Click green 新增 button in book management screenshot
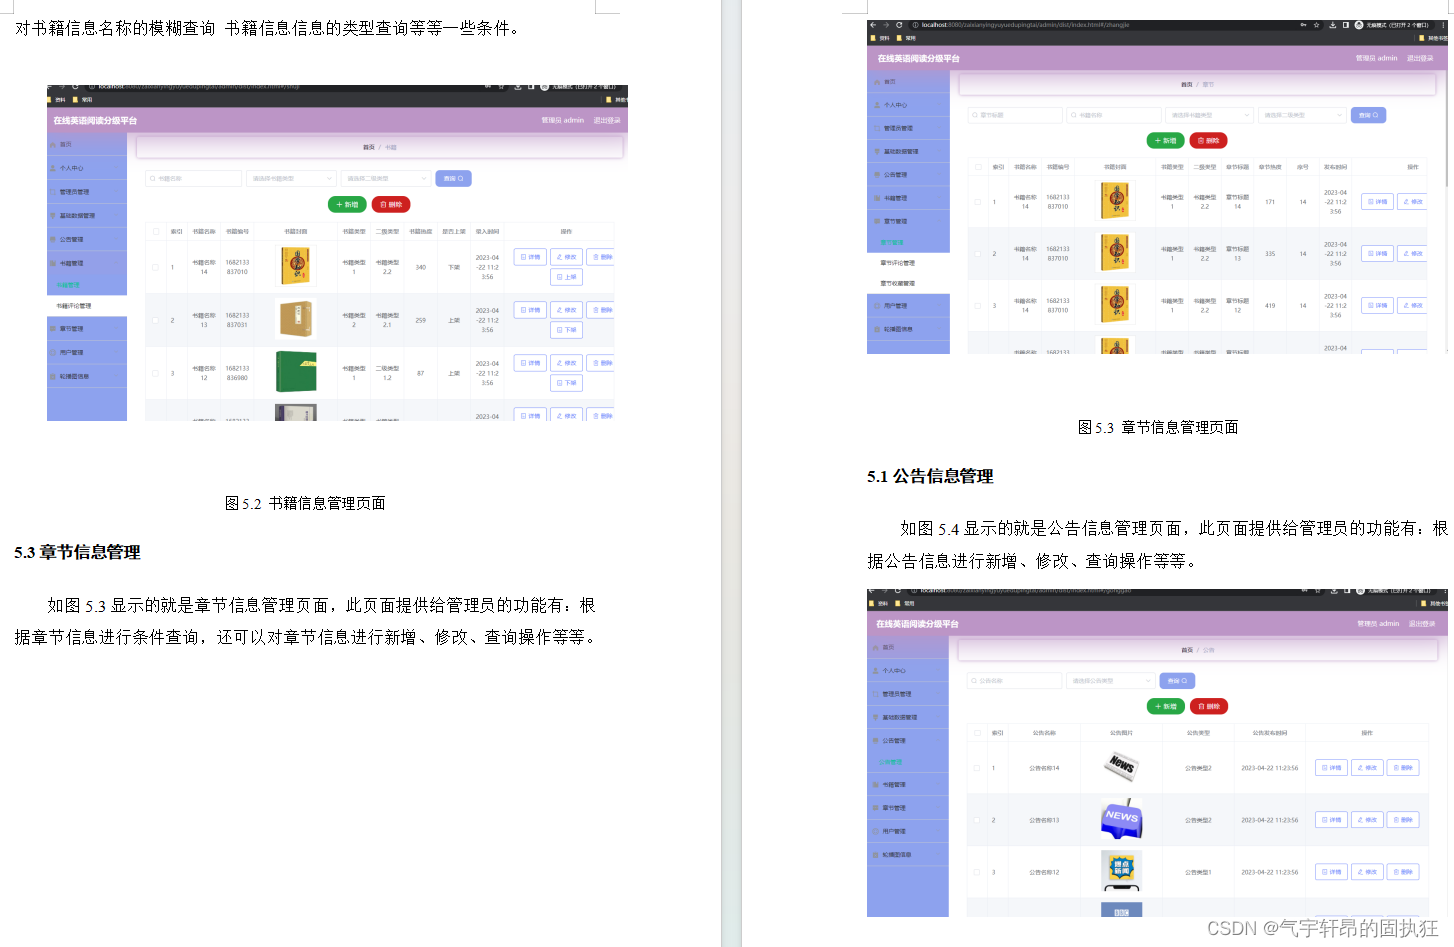This screenshot has width=1454, height=947. click(x=347, y=204)
